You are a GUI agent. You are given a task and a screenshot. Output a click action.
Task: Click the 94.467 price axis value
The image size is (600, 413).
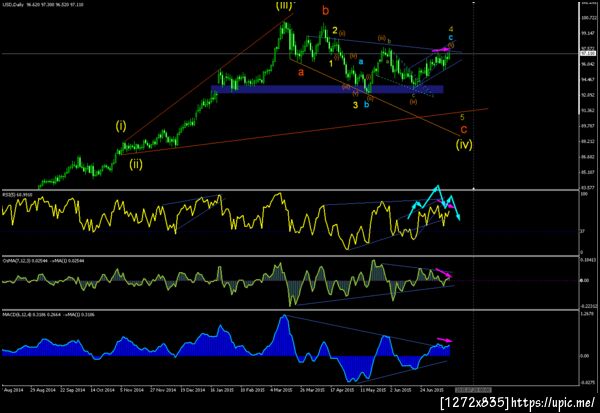(589, 80)
